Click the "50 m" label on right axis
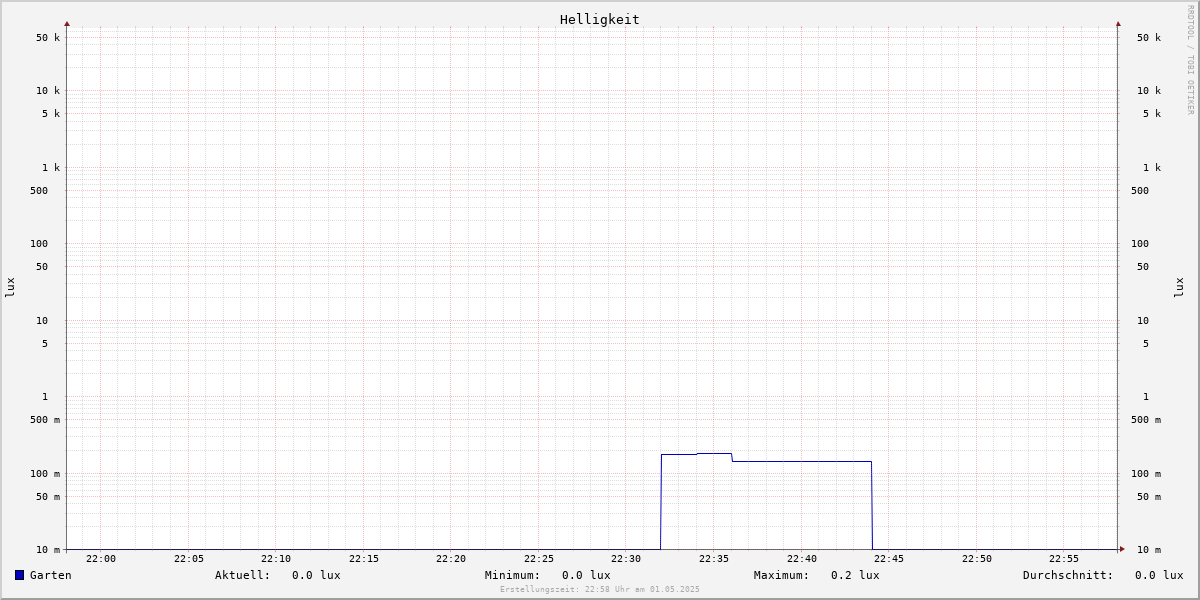 (1149, 497)
